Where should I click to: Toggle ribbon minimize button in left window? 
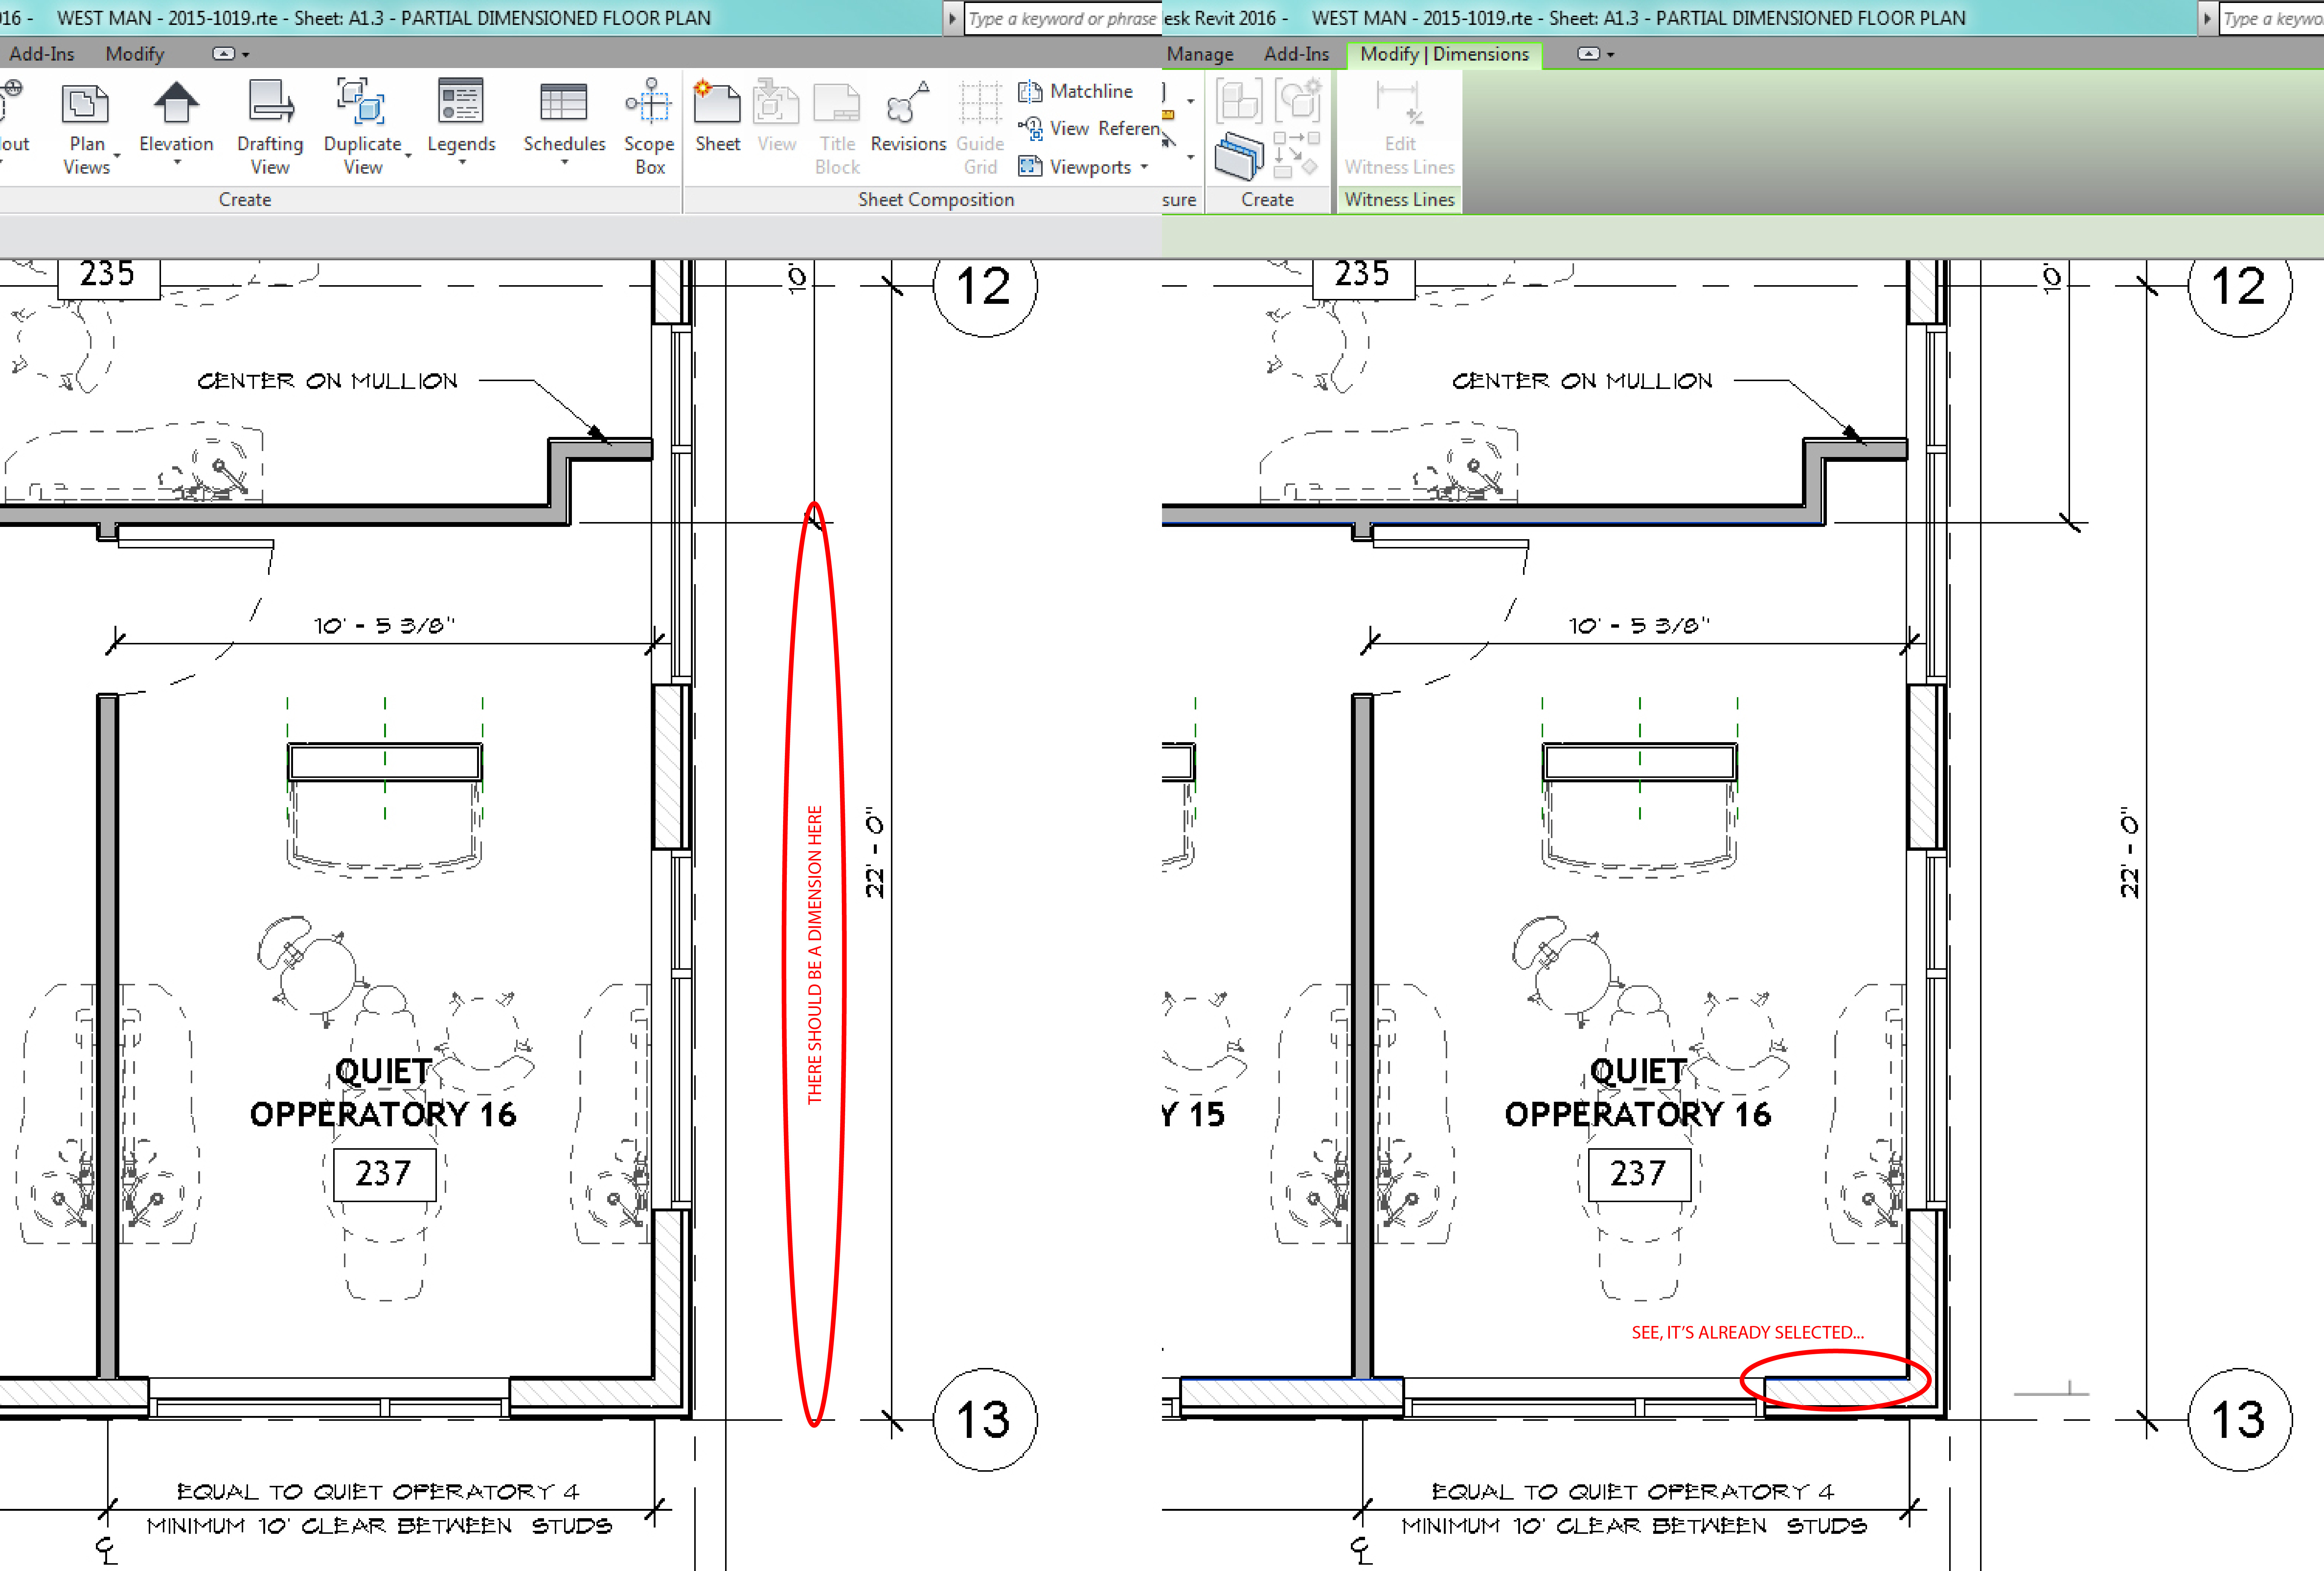[224, 54]
